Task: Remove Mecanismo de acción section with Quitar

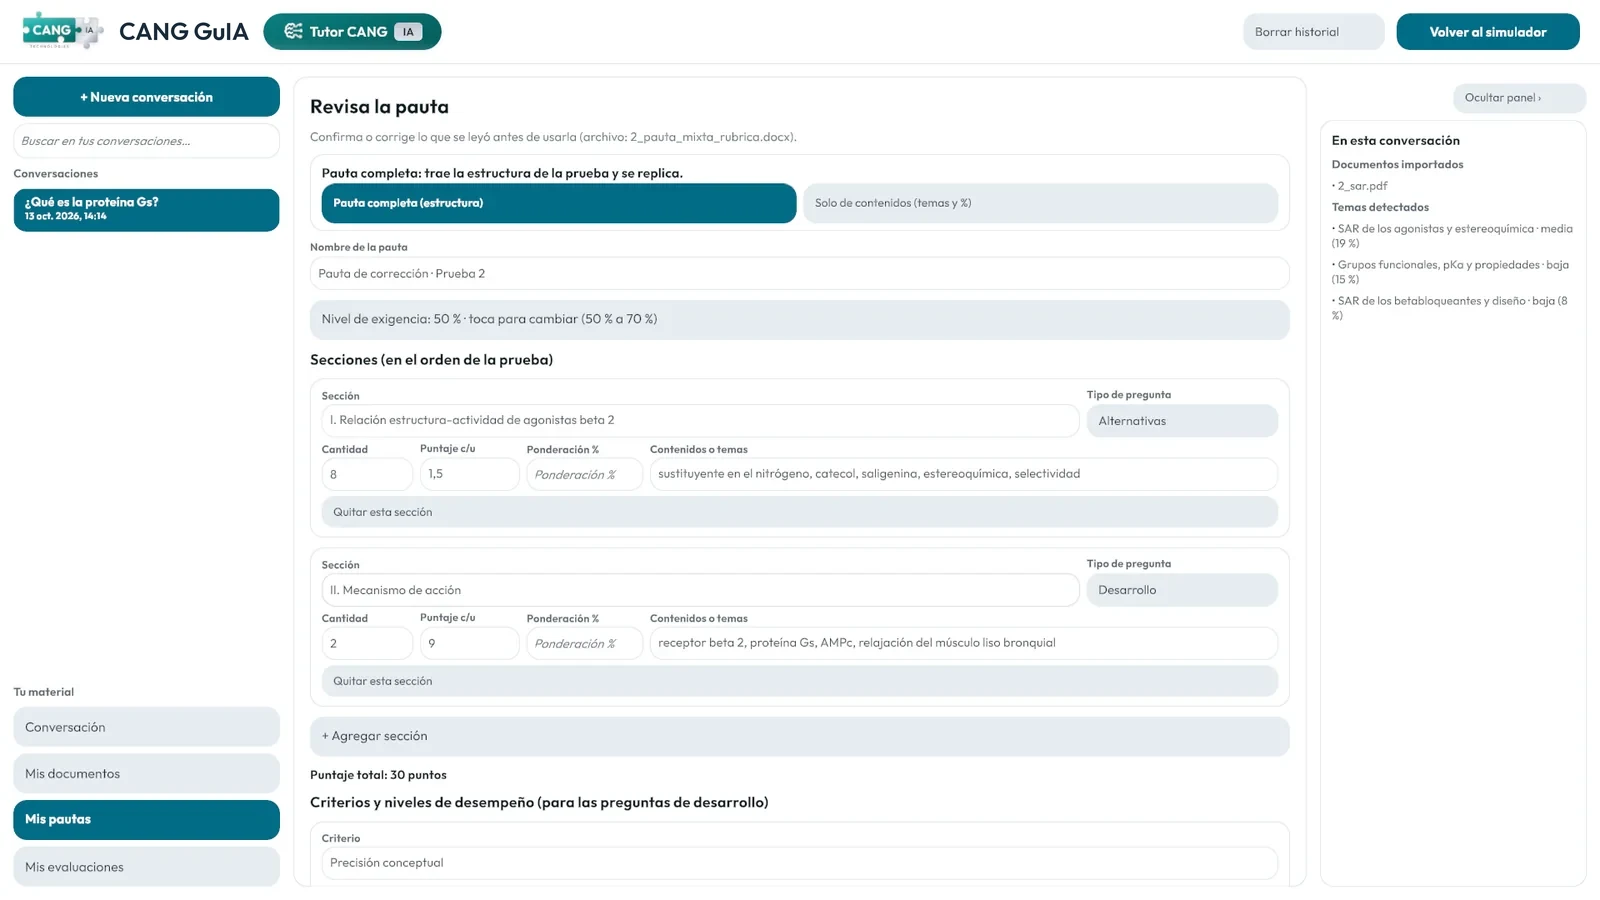Action: 800,681
